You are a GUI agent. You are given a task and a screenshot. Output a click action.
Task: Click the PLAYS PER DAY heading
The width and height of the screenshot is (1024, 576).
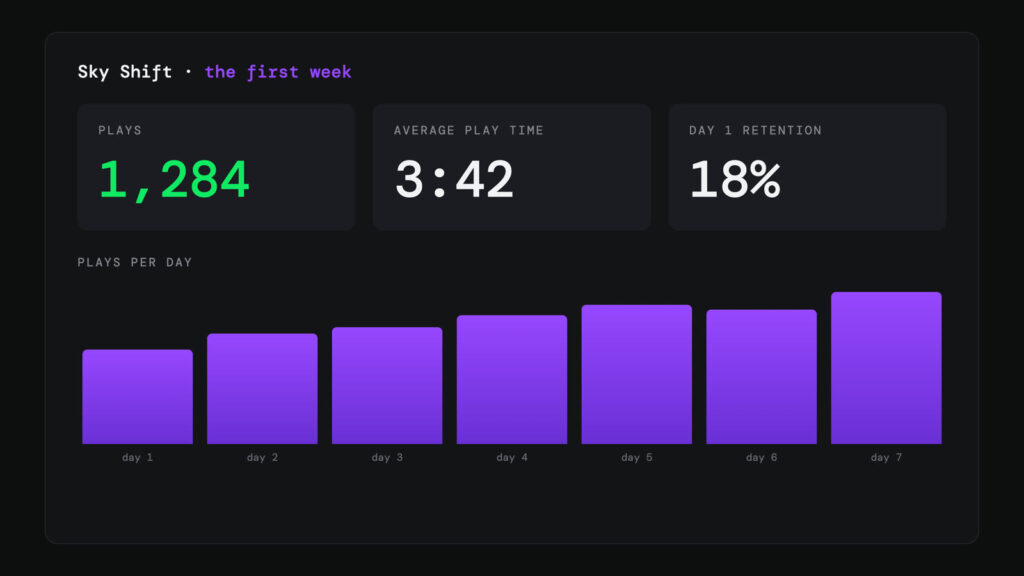[135, 263]
